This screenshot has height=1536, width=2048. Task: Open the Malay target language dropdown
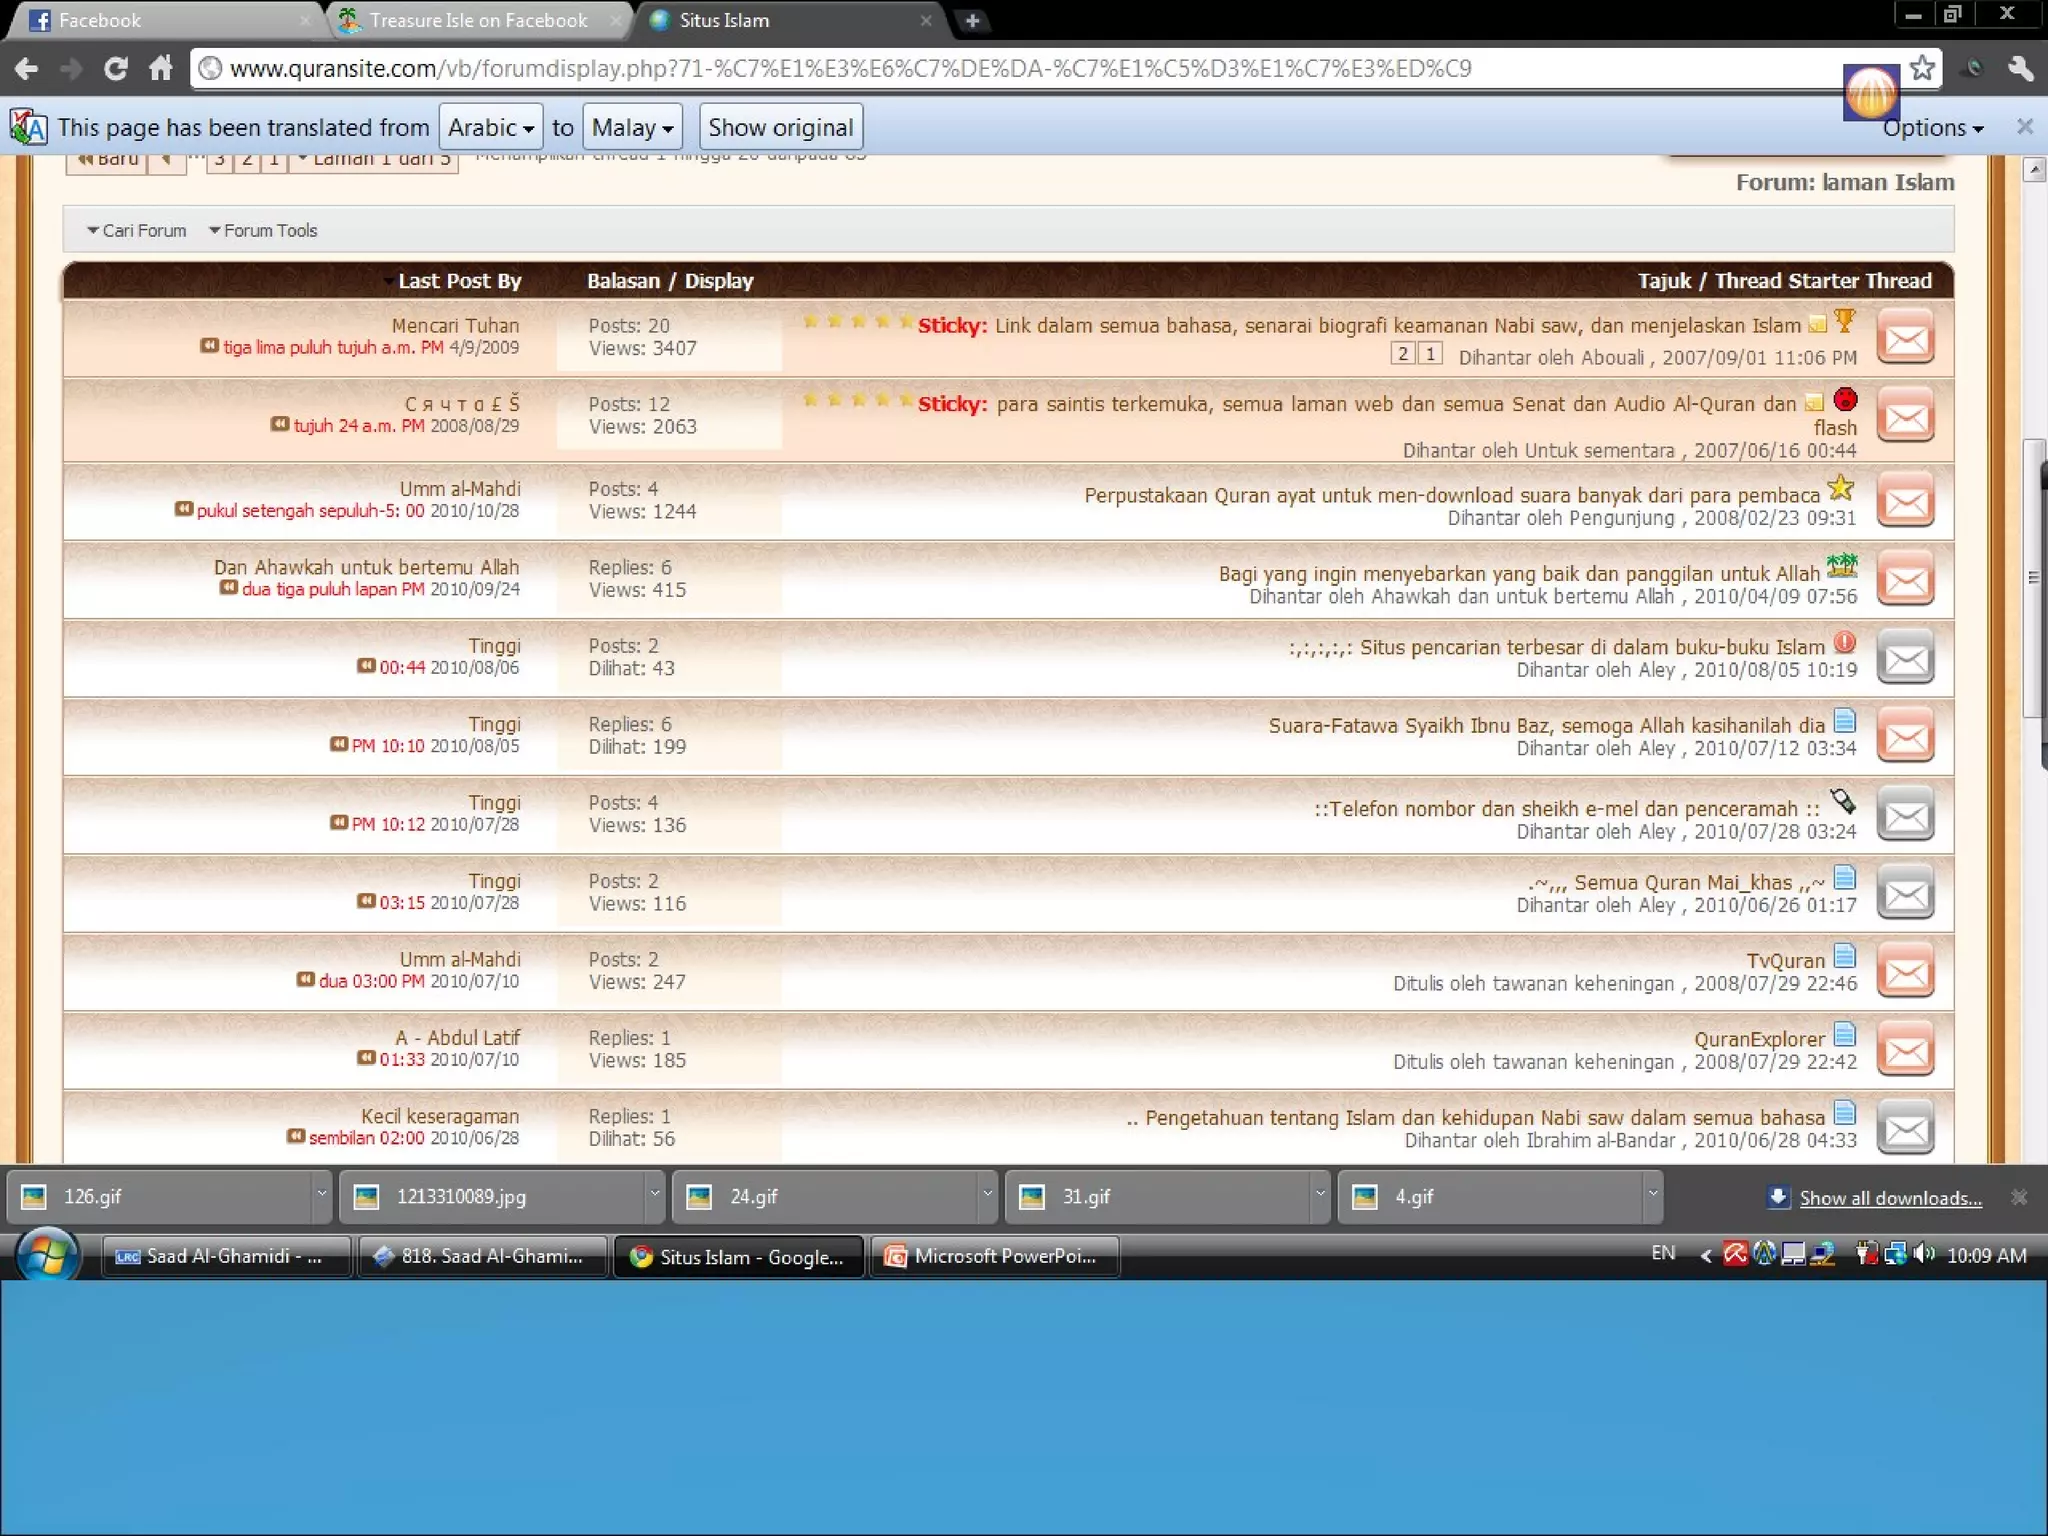coord(632,127)
